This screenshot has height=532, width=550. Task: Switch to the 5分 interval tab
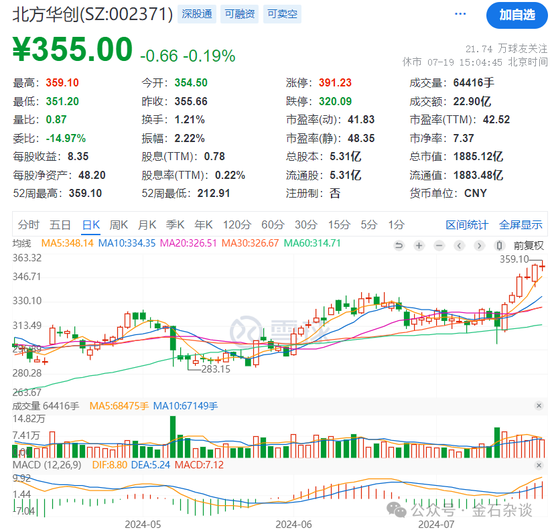point(369,224)
